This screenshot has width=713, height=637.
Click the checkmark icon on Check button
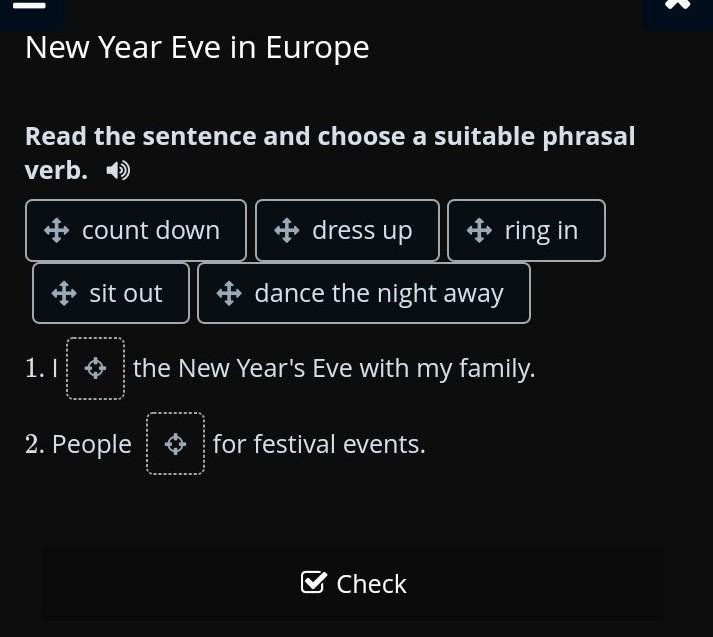tap(313, 583)
